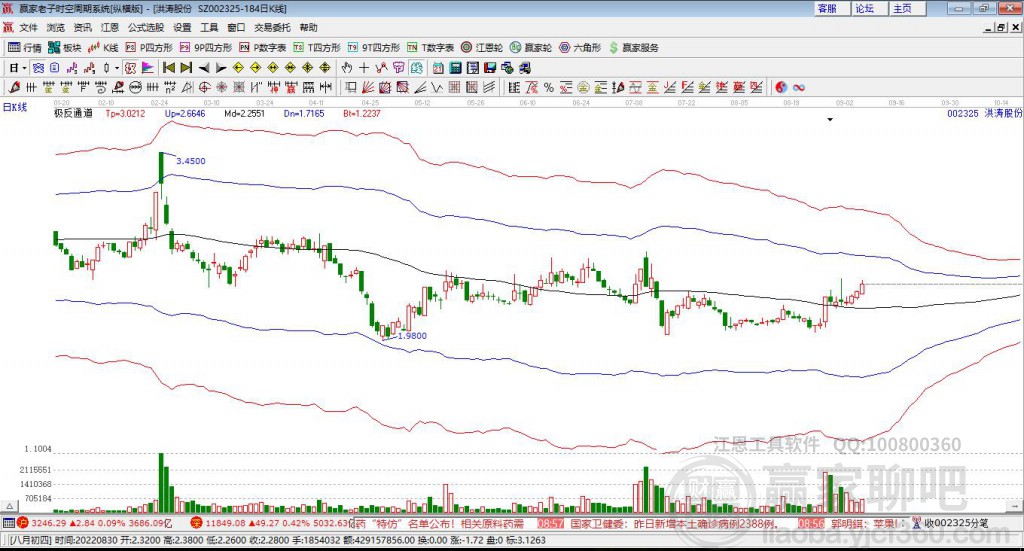
Task: Switch to the K线 candlestick chart
Action: point(103,48)
